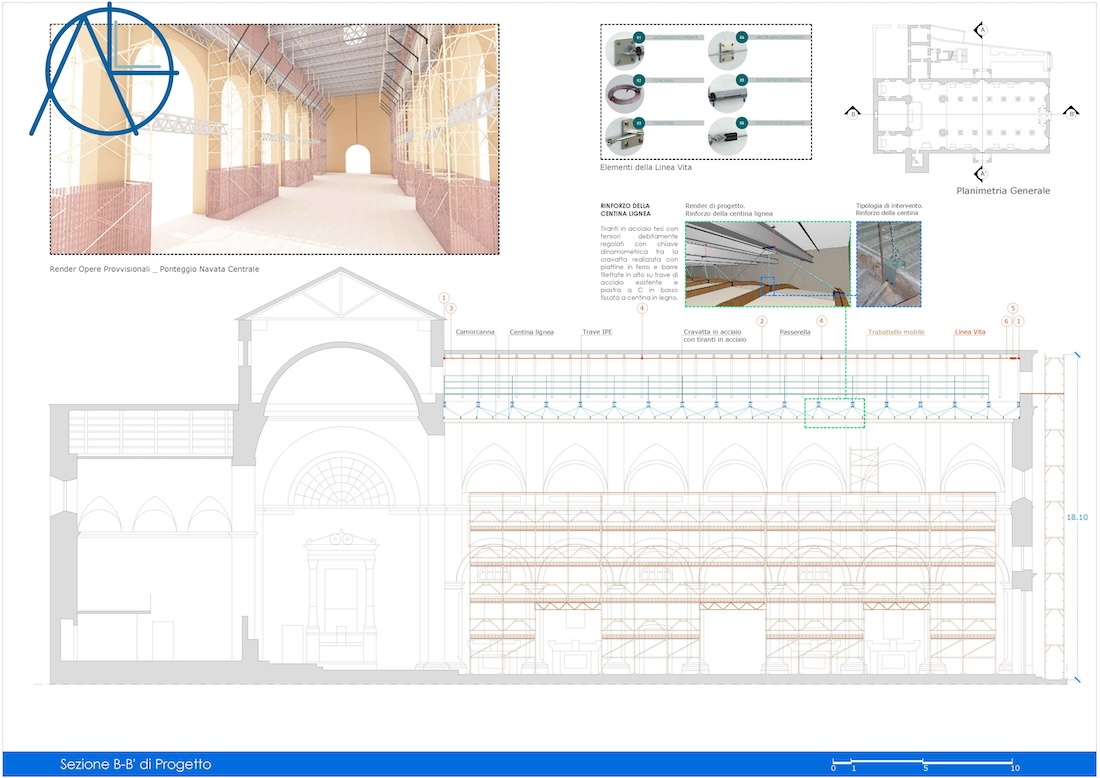Click element 03 tensioner image
Screen dimensions: 1100x778
point(625,135)
